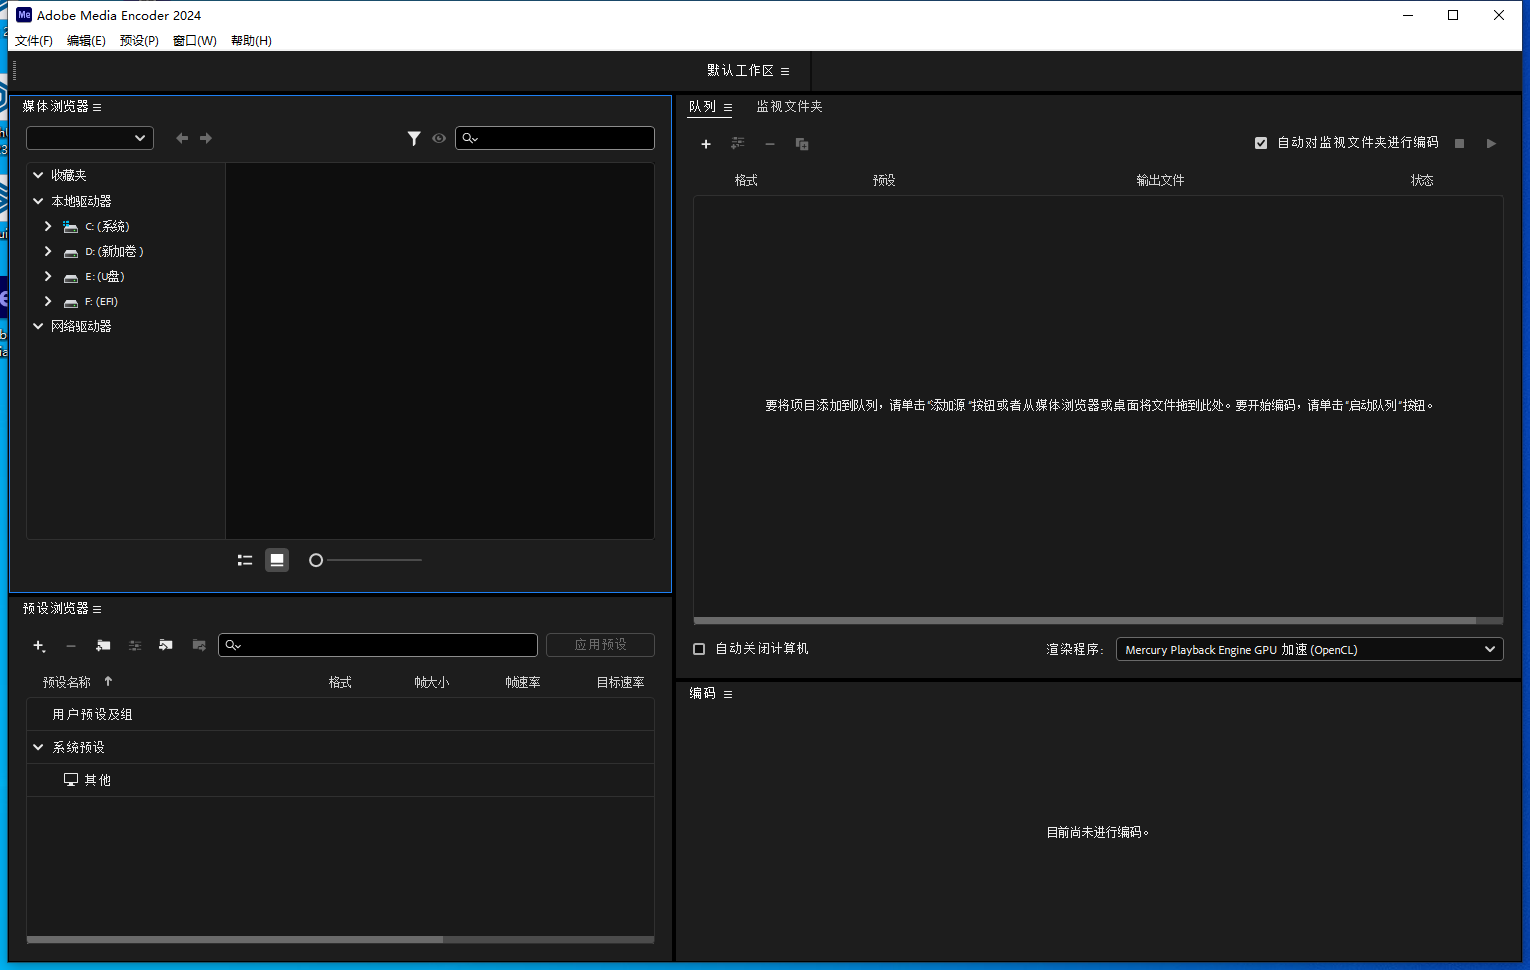
Task: Select the 队列 tab
Action: pos(702,107)
